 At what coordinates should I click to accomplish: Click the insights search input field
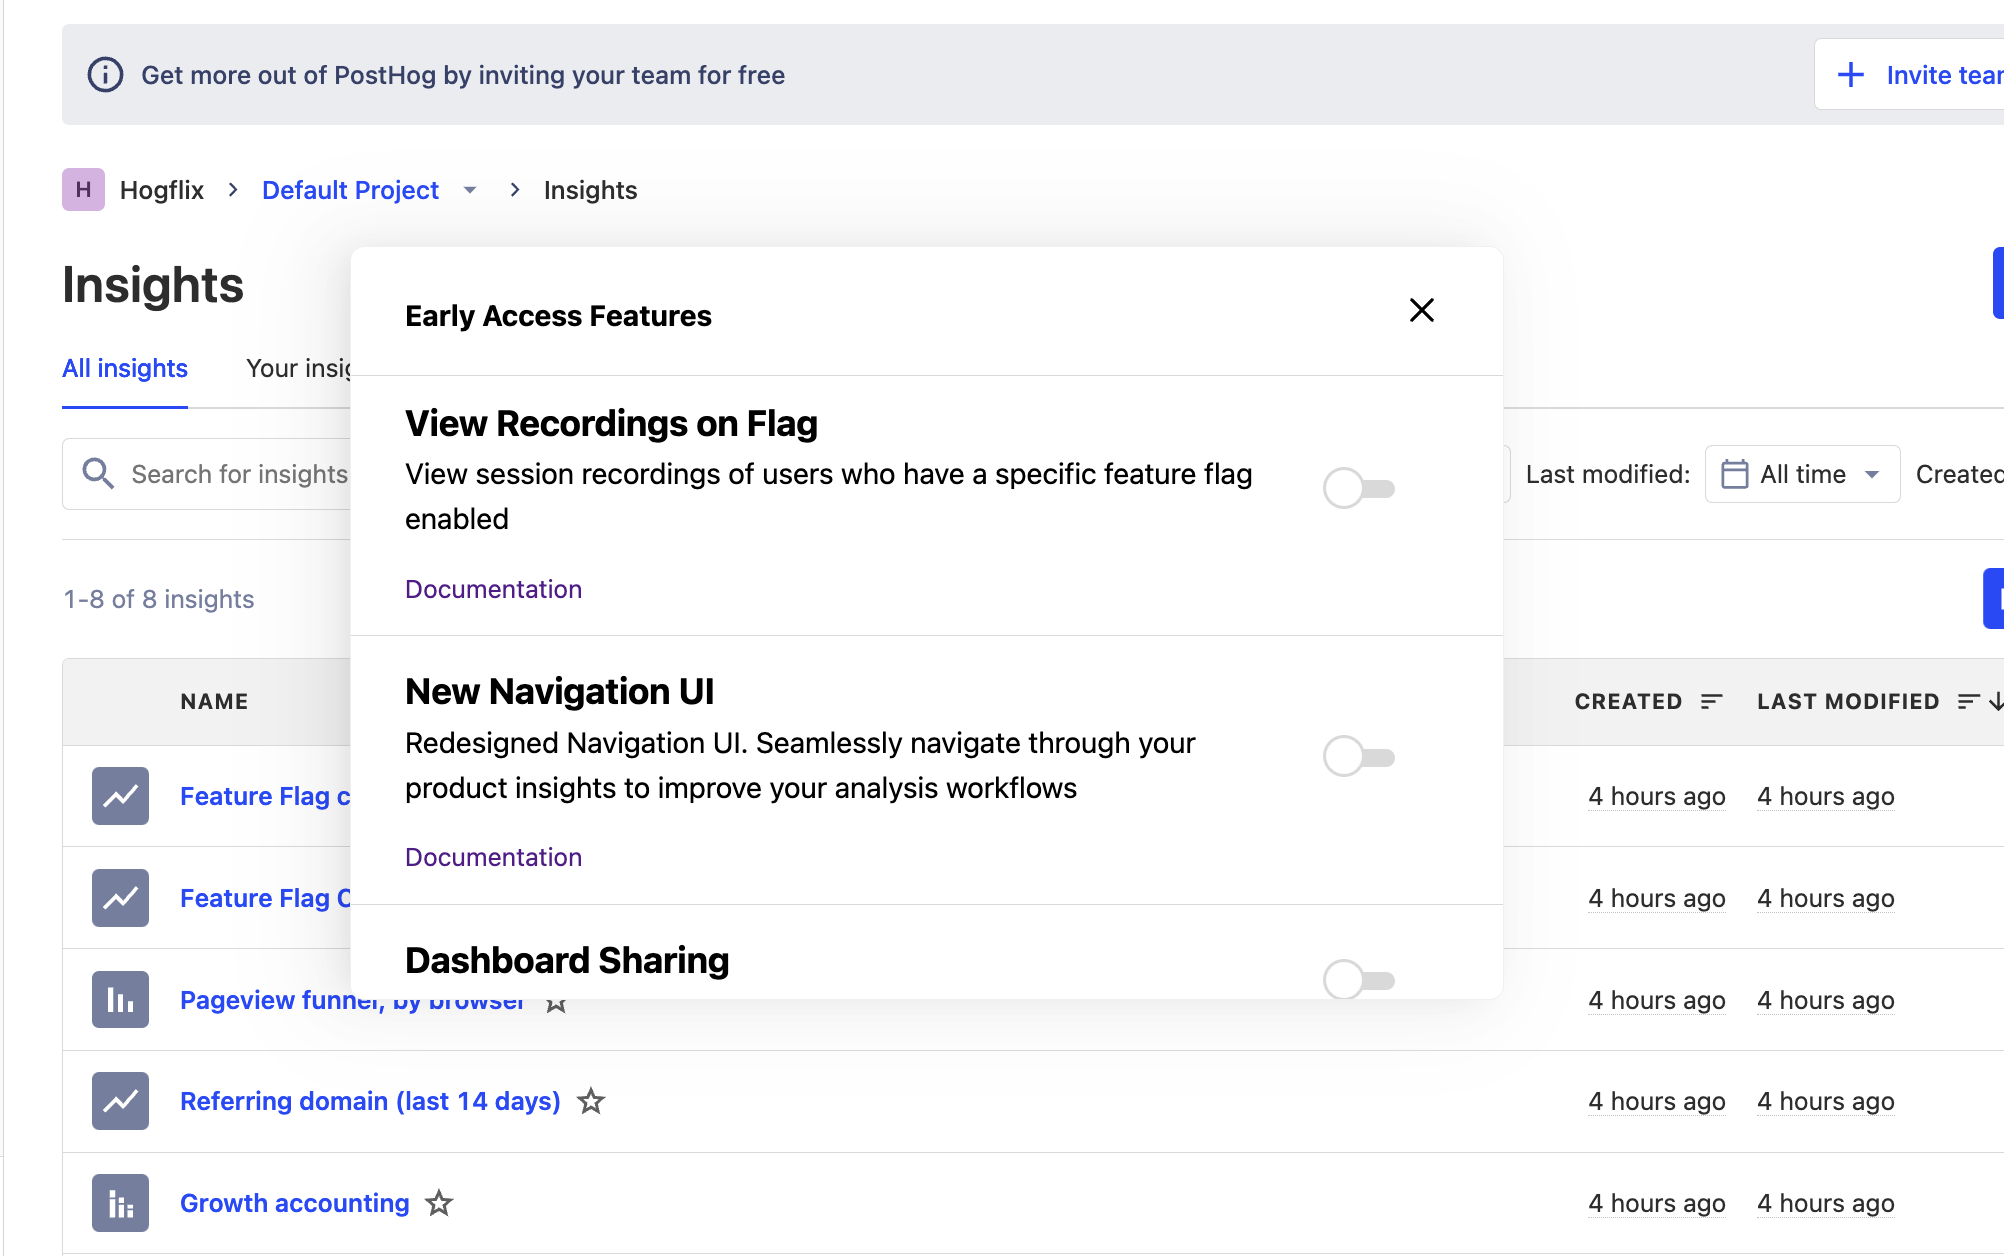pyautogui.click(x=240, y=473)
